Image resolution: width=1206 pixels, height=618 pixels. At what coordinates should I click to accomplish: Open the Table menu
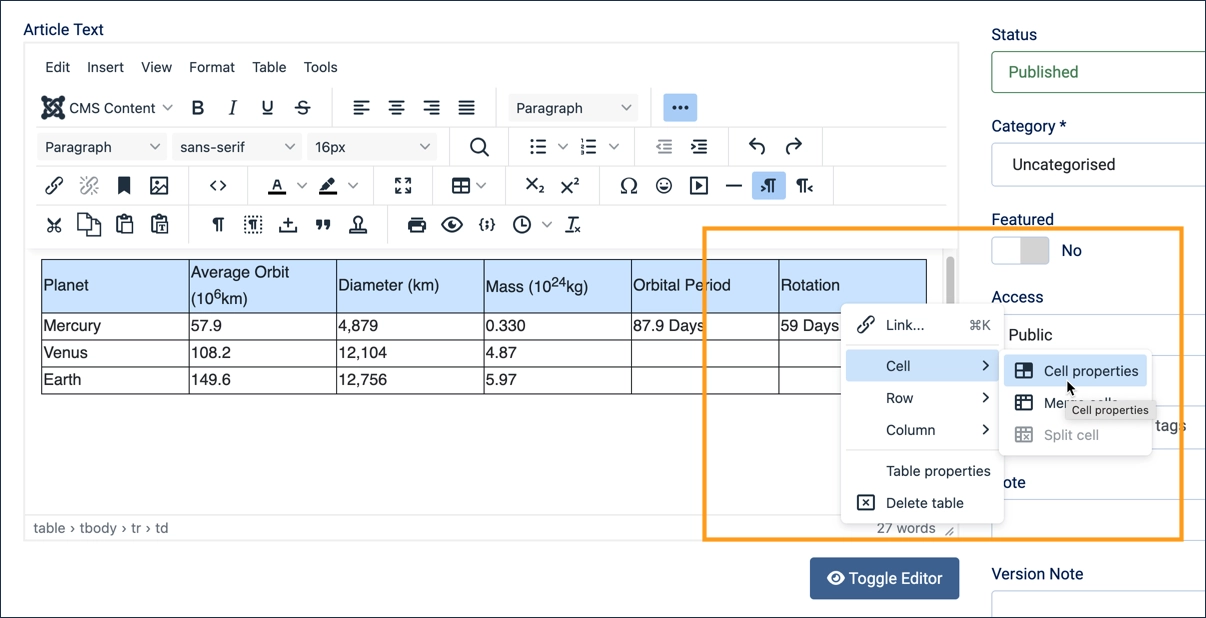pos(268,67)
